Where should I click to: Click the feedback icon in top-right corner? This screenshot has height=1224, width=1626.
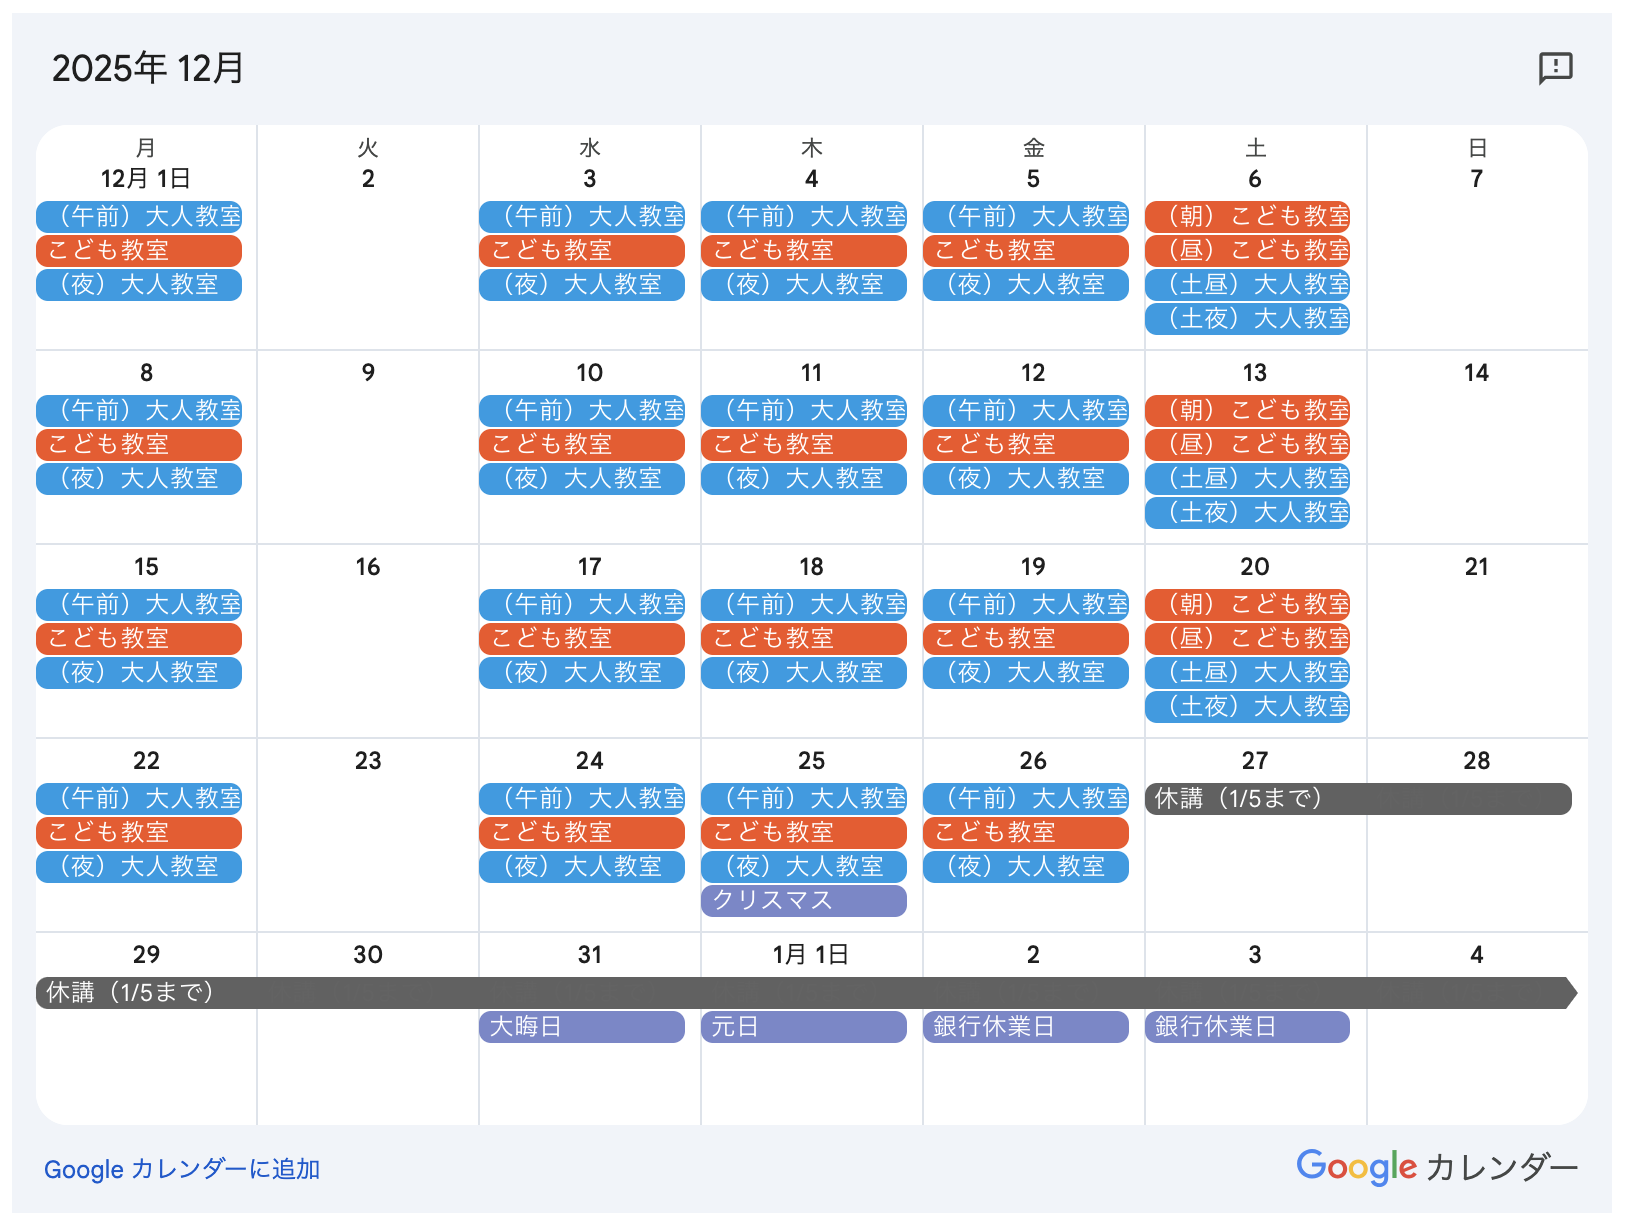pyautogui.click(x=1555, y=68)
